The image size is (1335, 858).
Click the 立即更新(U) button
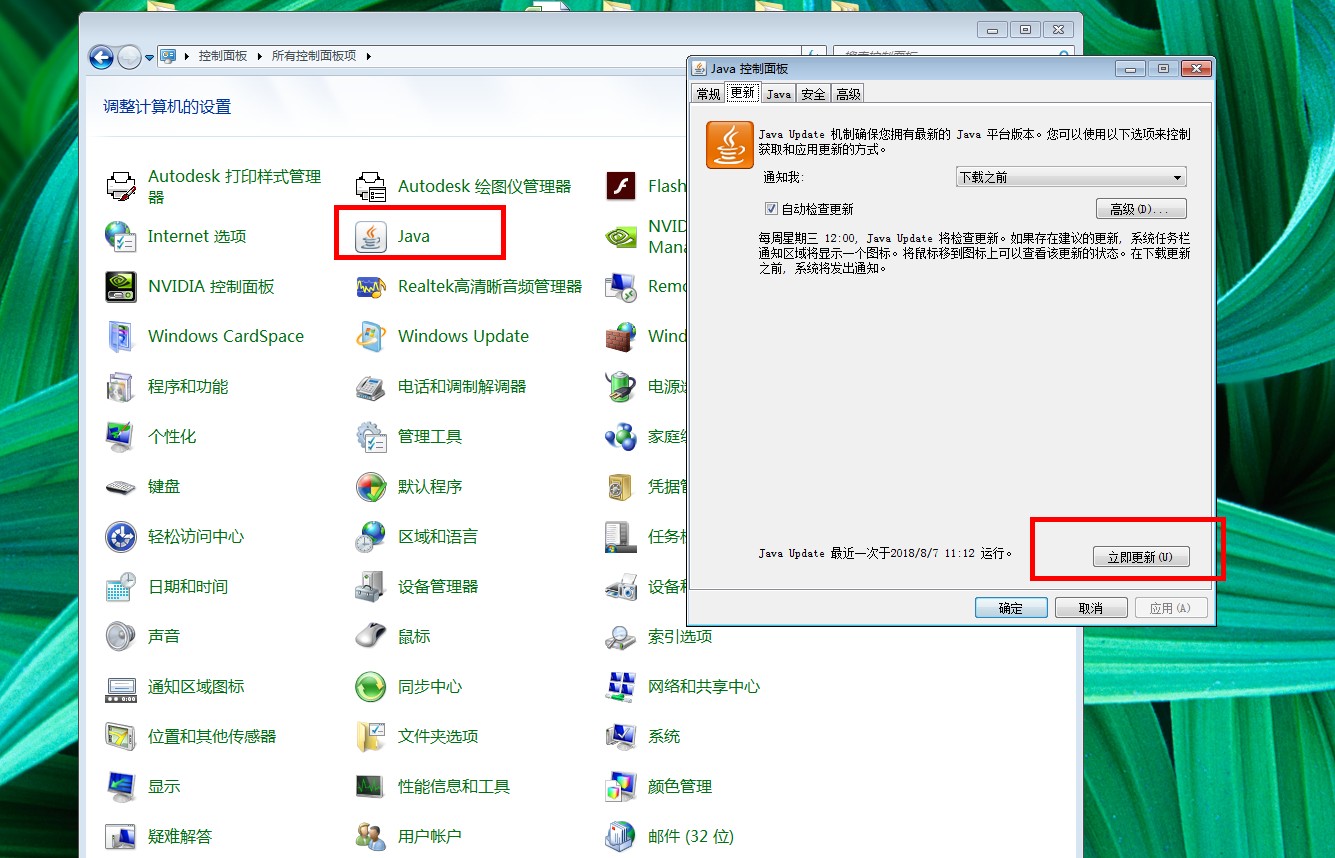tap(1141, 557)
